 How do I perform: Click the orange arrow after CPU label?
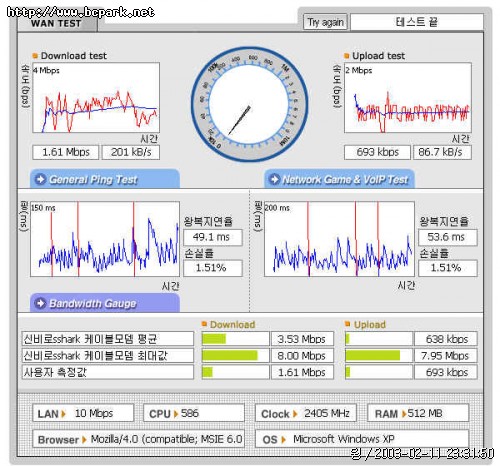(176, 414)
